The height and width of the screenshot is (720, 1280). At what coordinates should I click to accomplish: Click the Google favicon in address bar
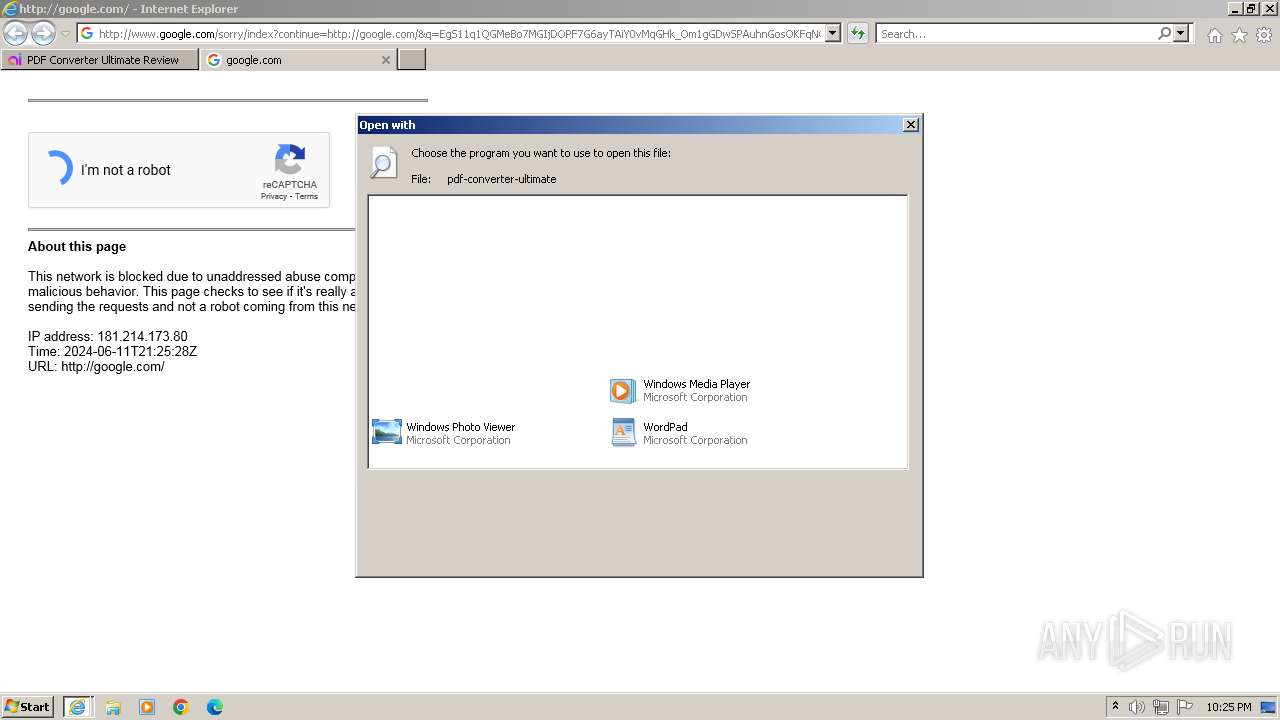coord(87,34)
